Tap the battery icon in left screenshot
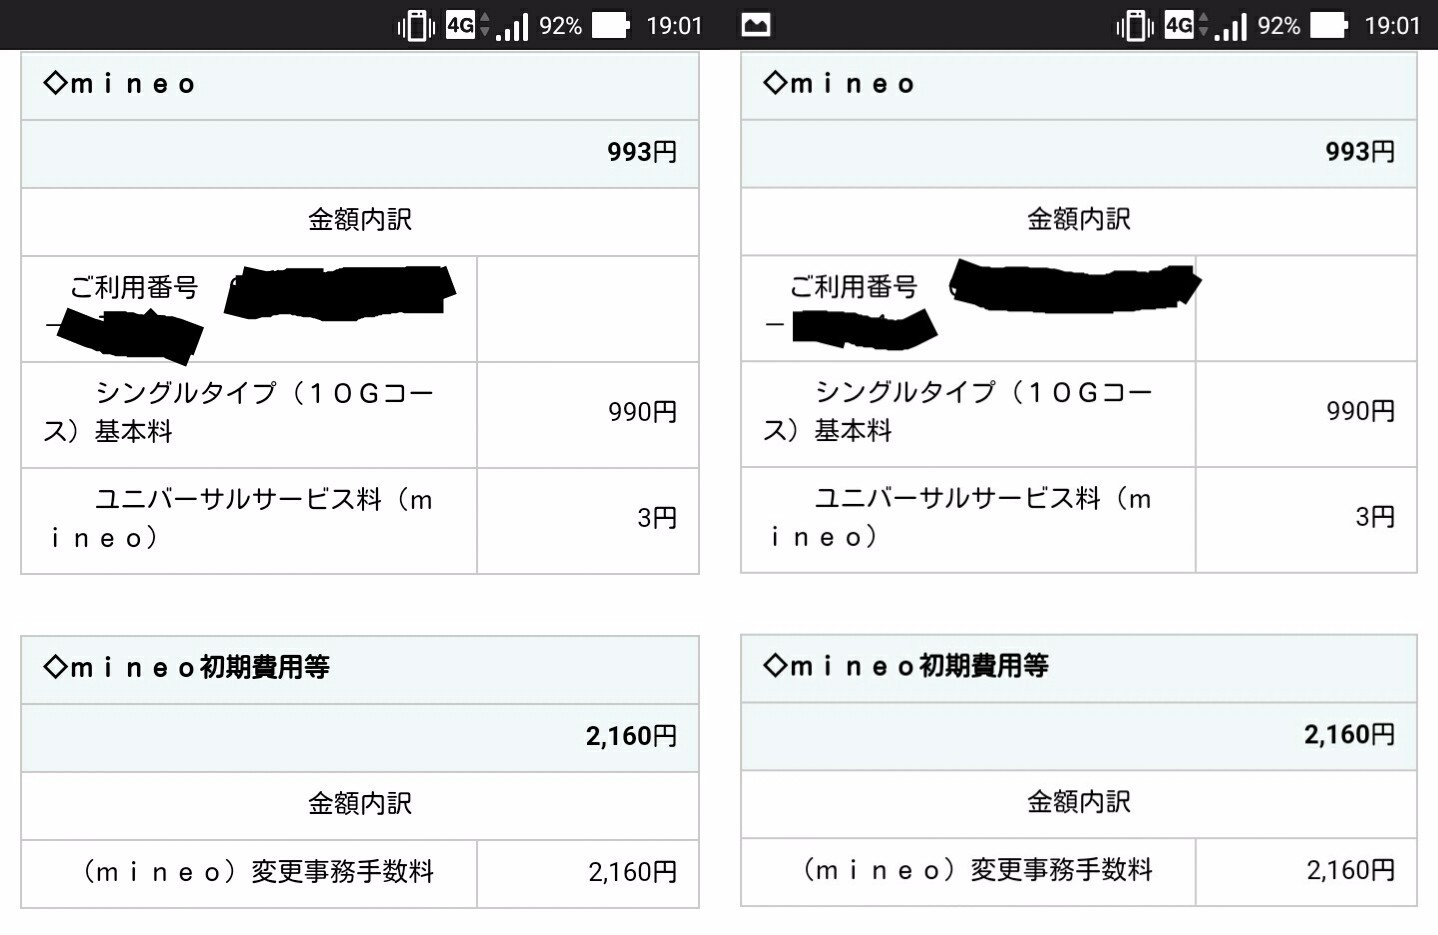The height and width of the screenshot is (935, 1438). coord(610,25)
